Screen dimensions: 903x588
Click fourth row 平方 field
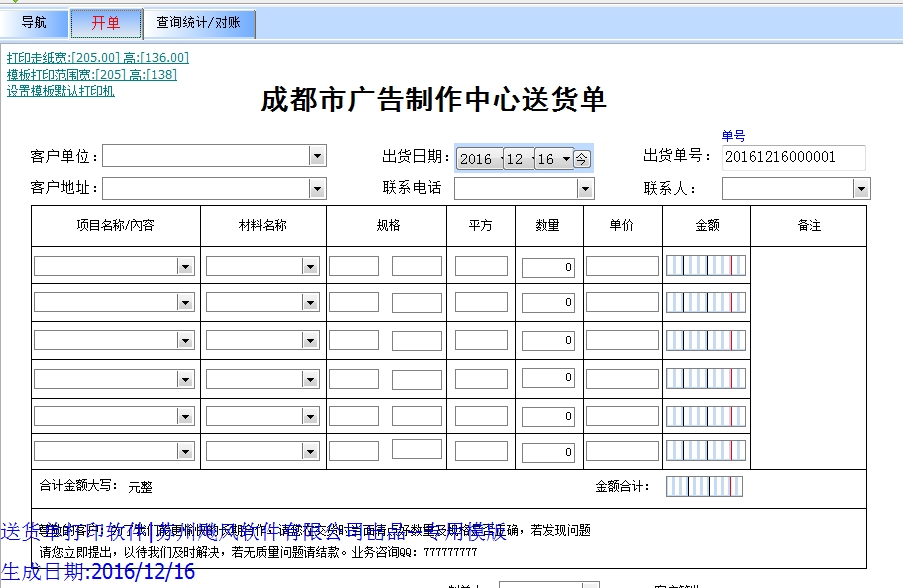[x=481, y=379]
